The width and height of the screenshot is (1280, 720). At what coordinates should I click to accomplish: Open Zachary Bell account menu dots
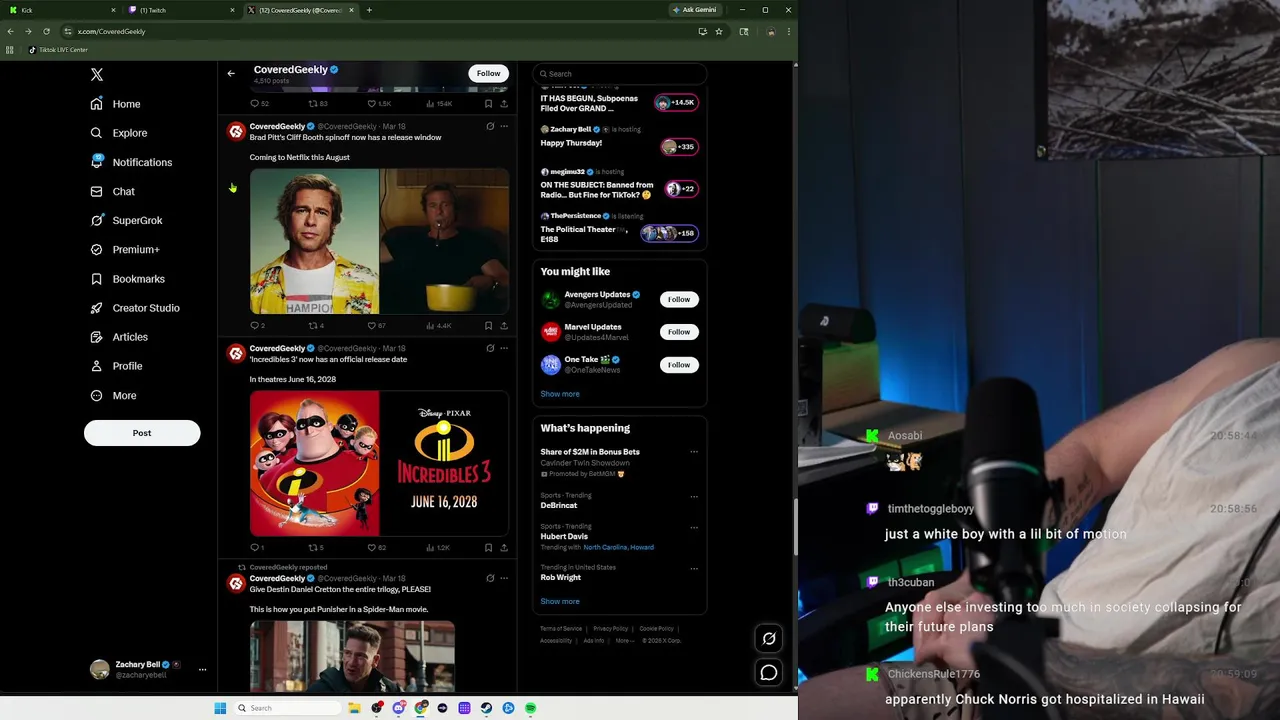pos(202,669)
